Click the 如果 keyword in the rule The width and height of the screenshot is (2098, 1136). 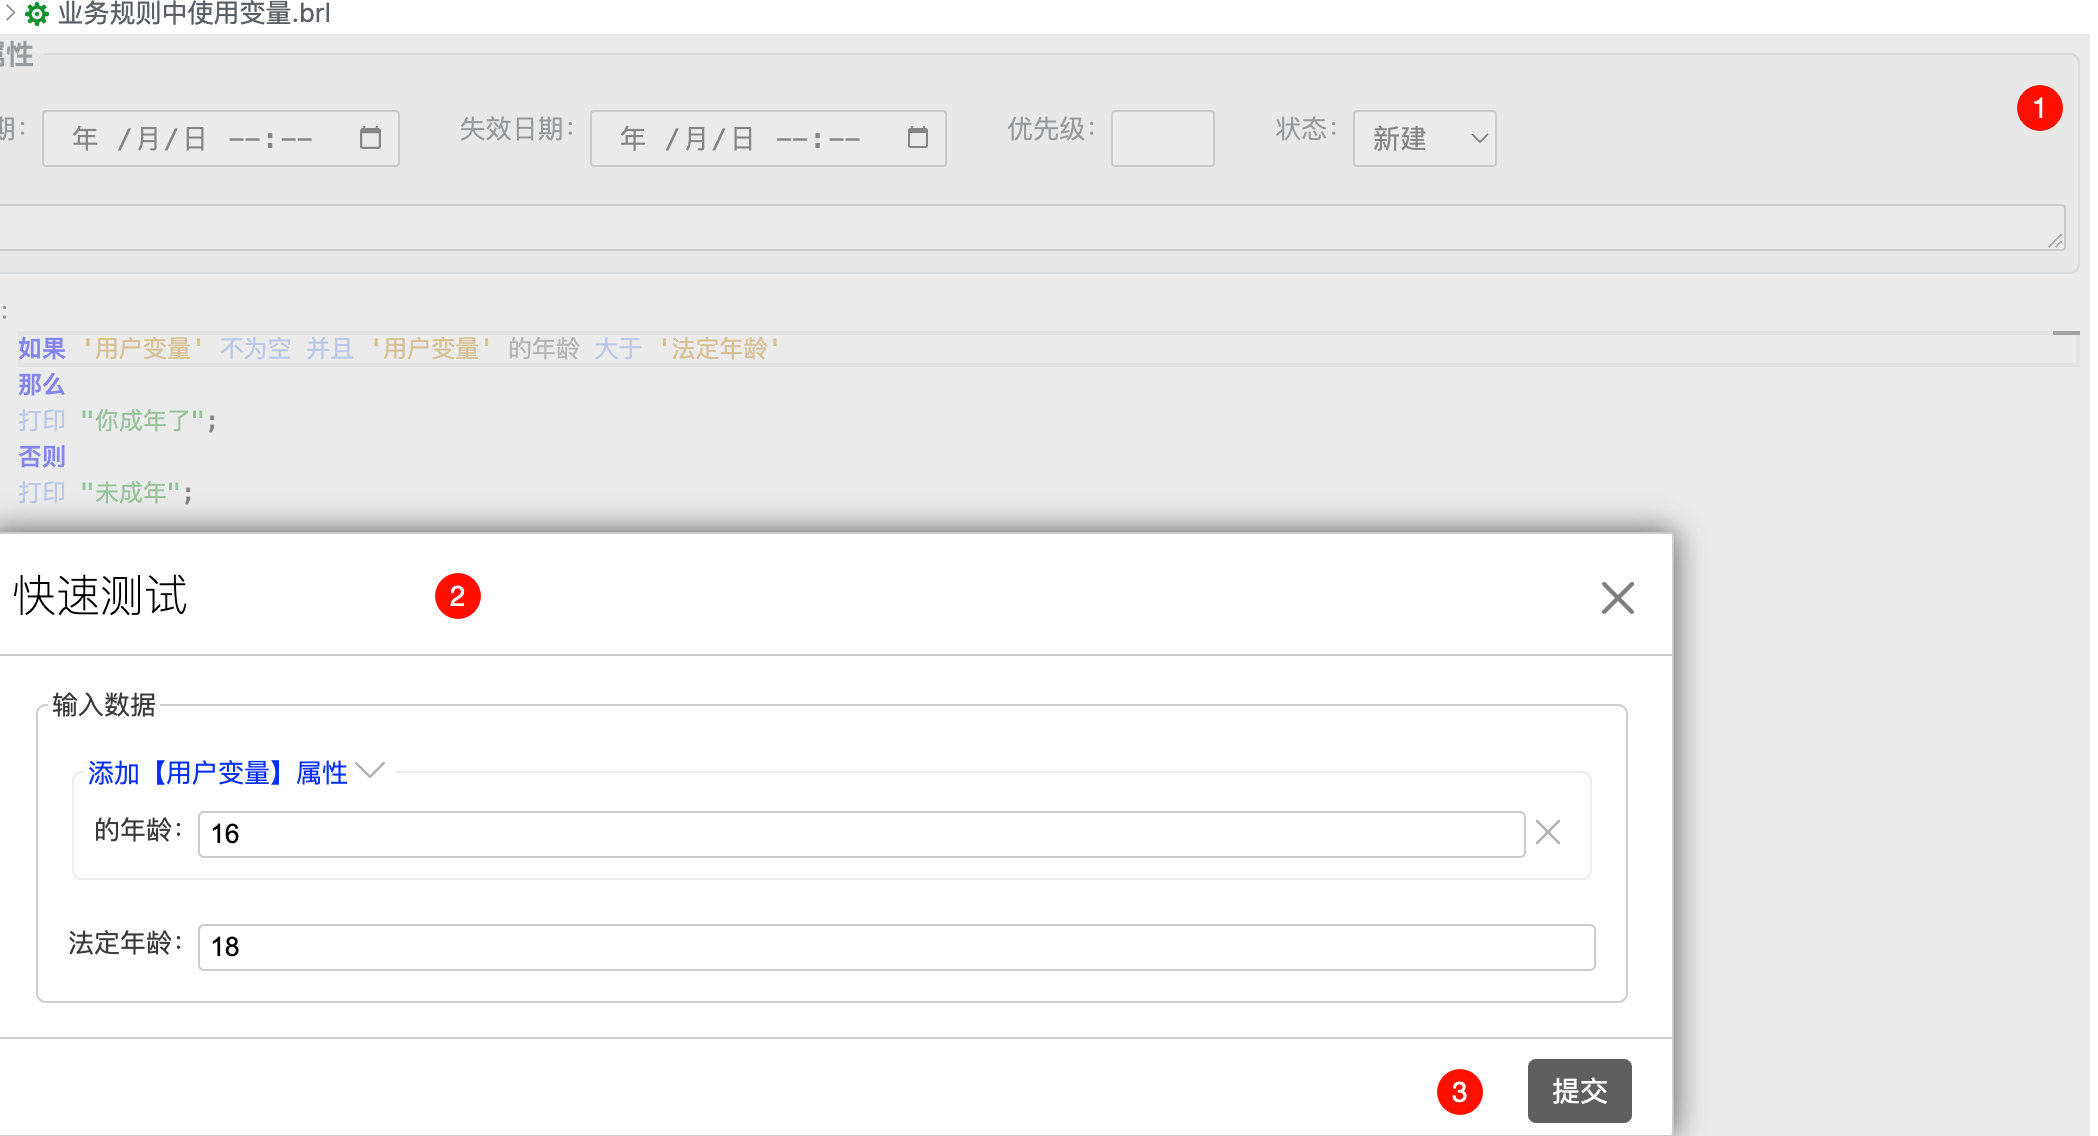coord(42,349)
